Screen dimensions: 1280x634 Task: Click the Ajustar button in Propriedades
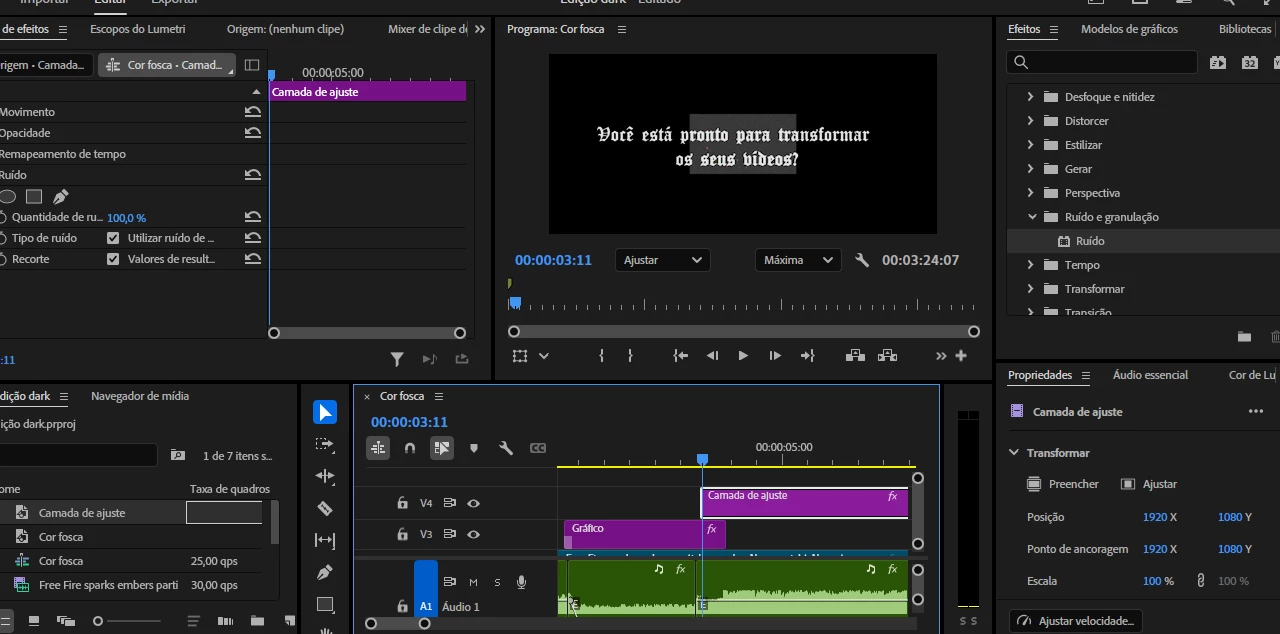click(x=1148, y=484)
